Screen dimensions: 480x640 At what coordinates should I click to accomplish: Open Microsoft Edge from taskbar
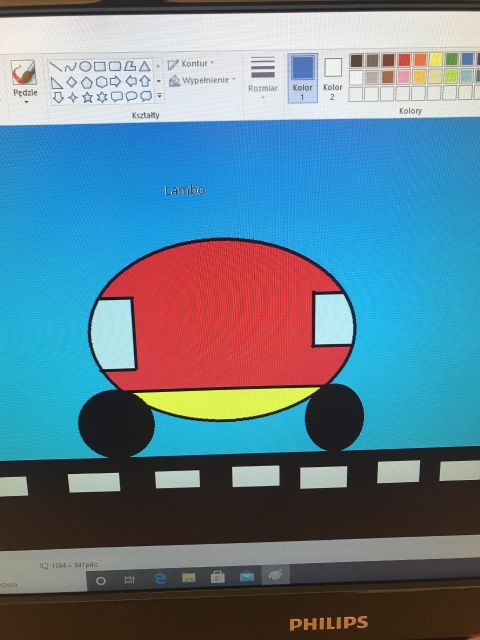(160, 578)
